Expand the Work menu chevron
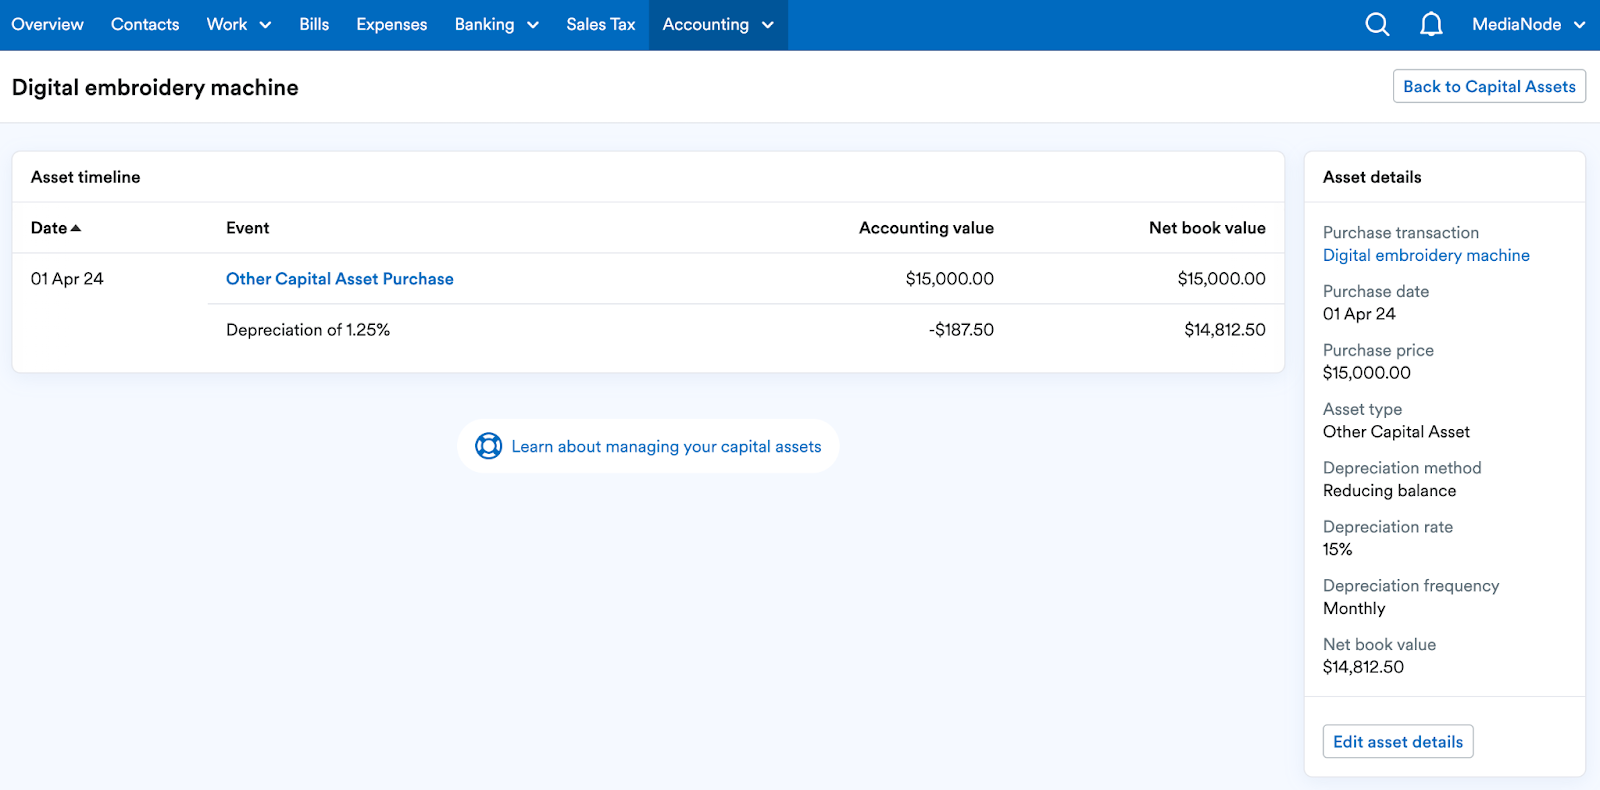The image size is (1600, 790). click(x=265, y=25)
